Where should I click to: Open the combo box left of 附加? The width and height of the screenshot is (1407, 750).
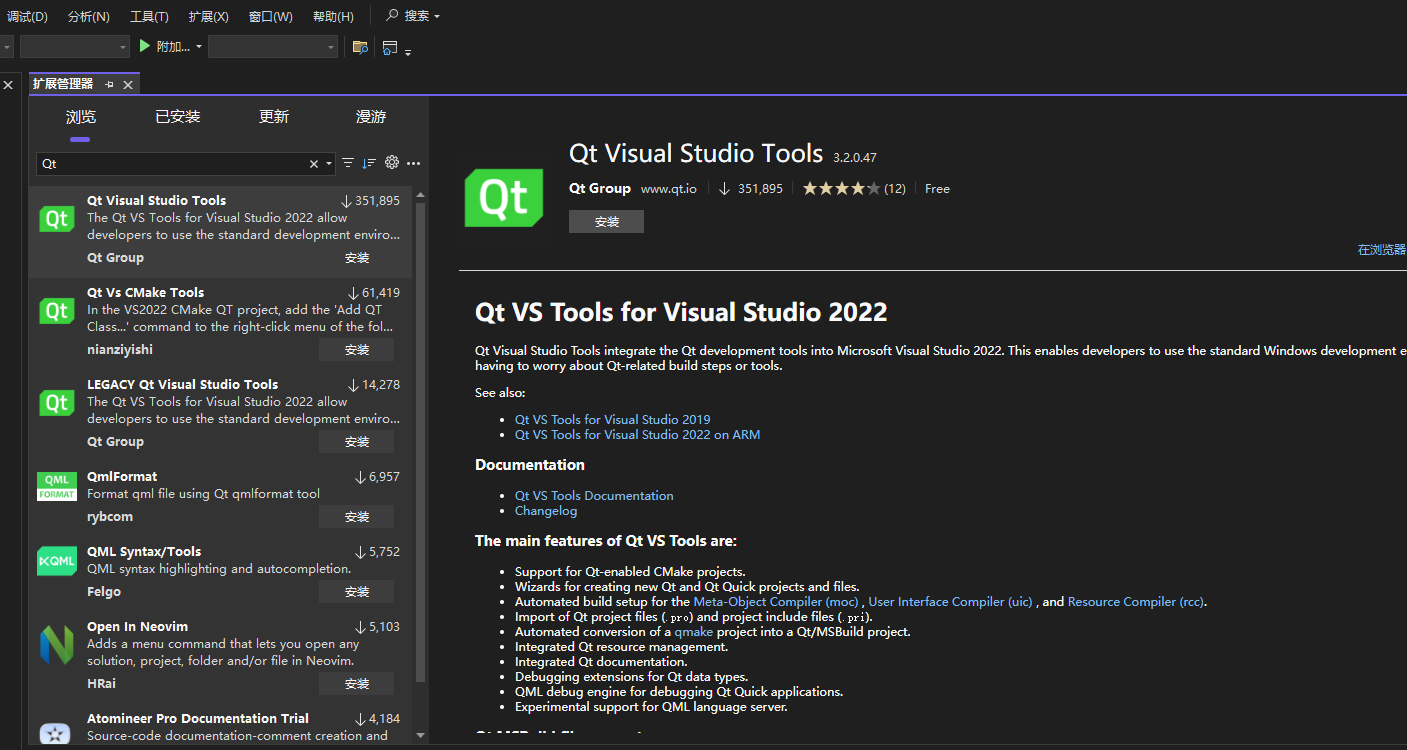[74, 47]
